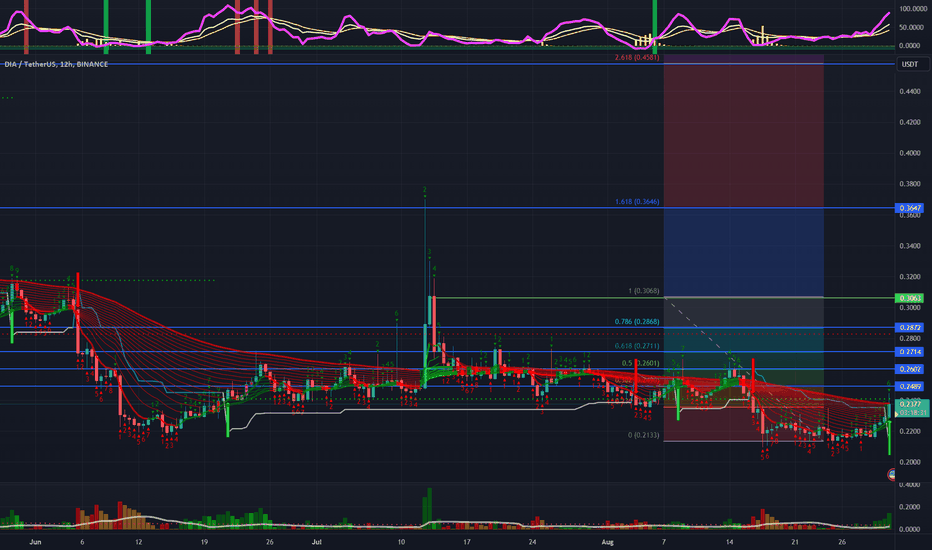Click the 0.4200 price axis value

(x=910, y=122)
